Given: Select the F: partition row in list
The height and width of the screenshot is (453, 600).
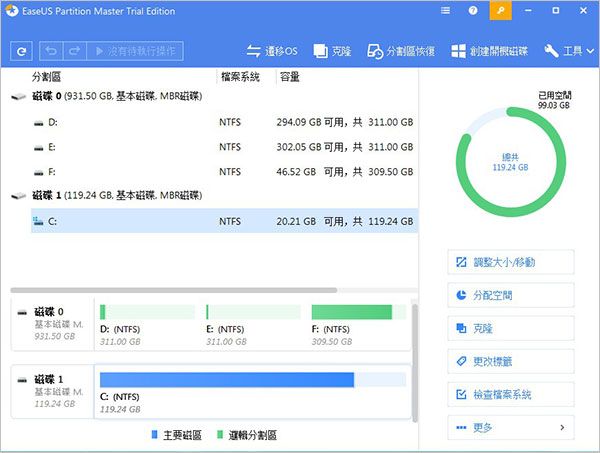Looking at the screenshot, I should point(224,172).
